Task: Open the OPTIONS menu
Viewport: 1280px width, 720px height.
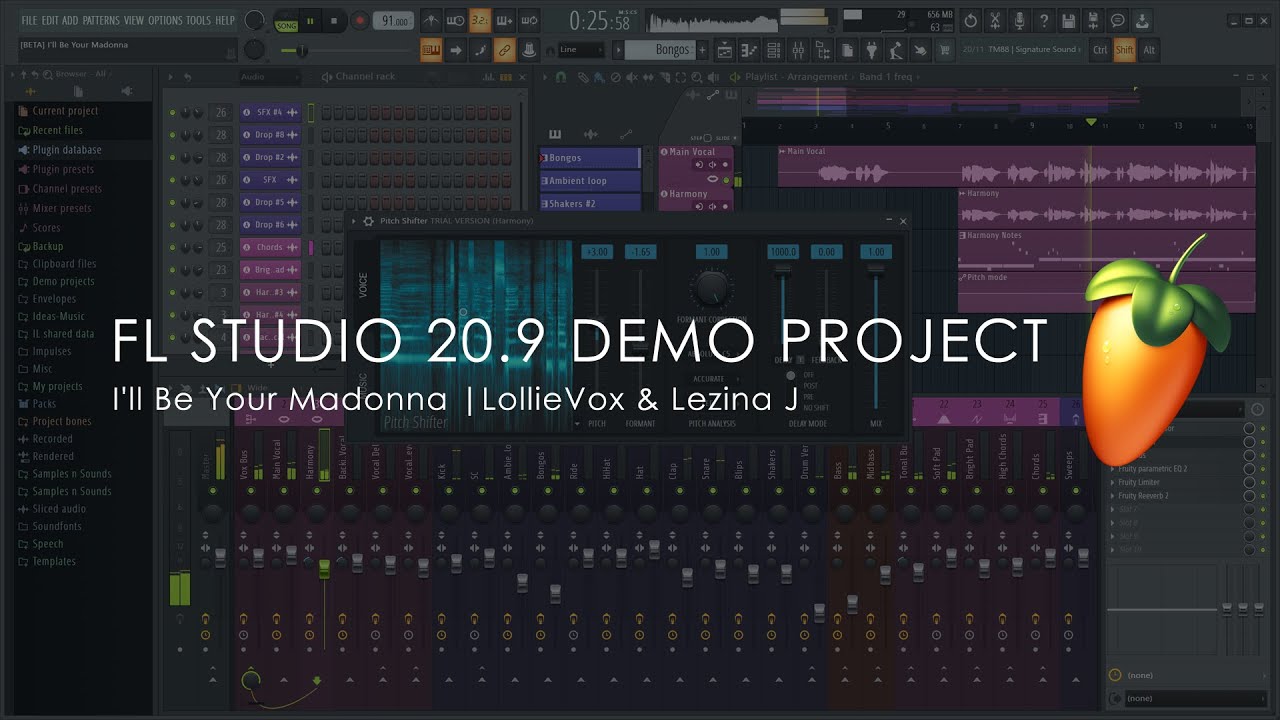Action: pos(165,20)
